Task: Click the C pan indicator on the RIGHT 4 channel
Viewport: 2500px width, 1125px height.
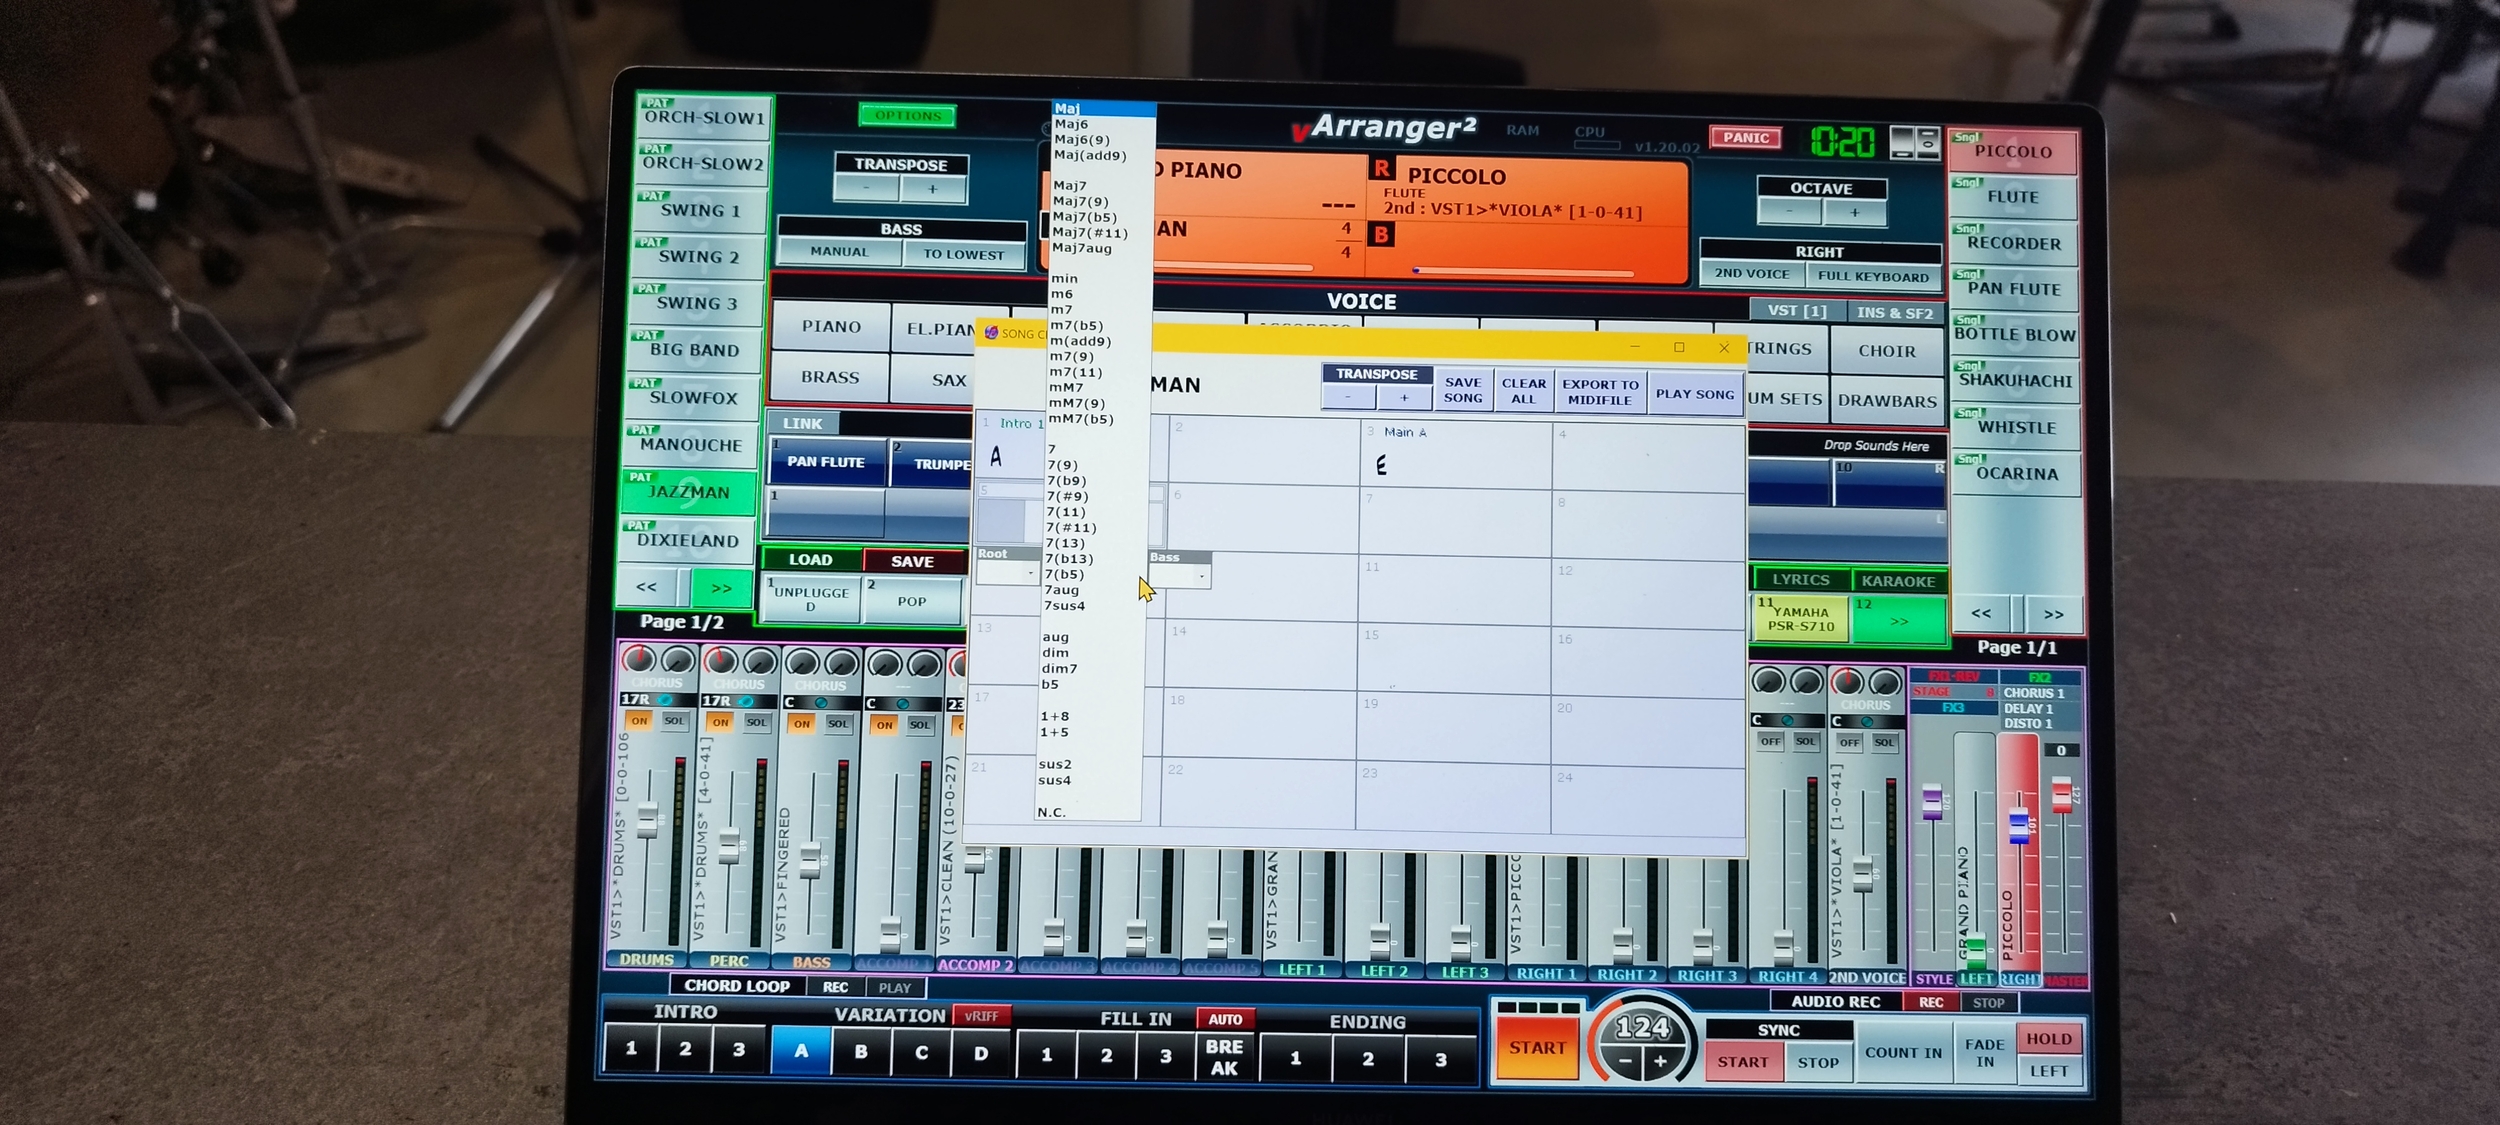Action: click(1787, 720)
